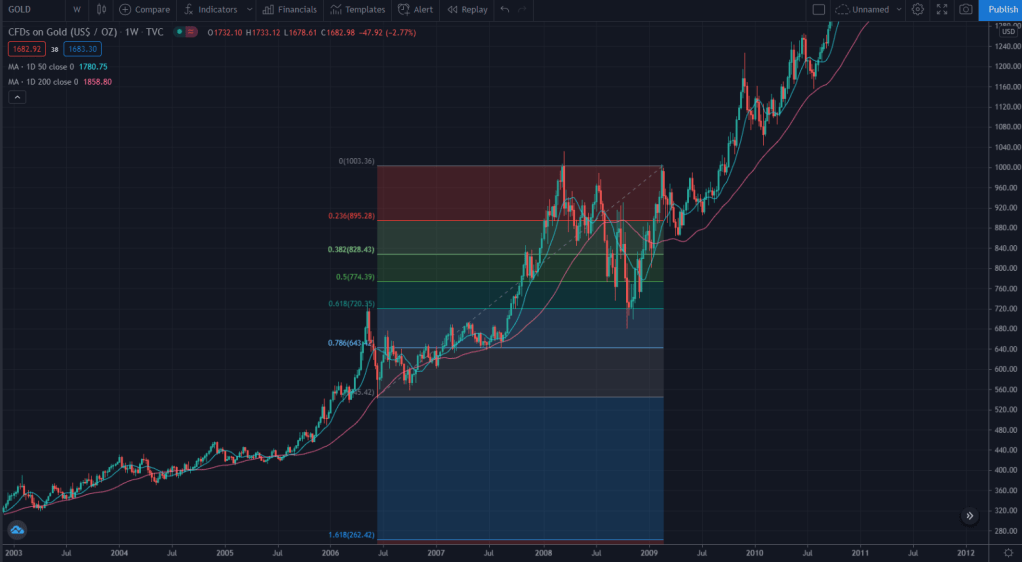Open the Financials menu
The height and width of the screenshot is (562, 1022).
click(290, 9)
